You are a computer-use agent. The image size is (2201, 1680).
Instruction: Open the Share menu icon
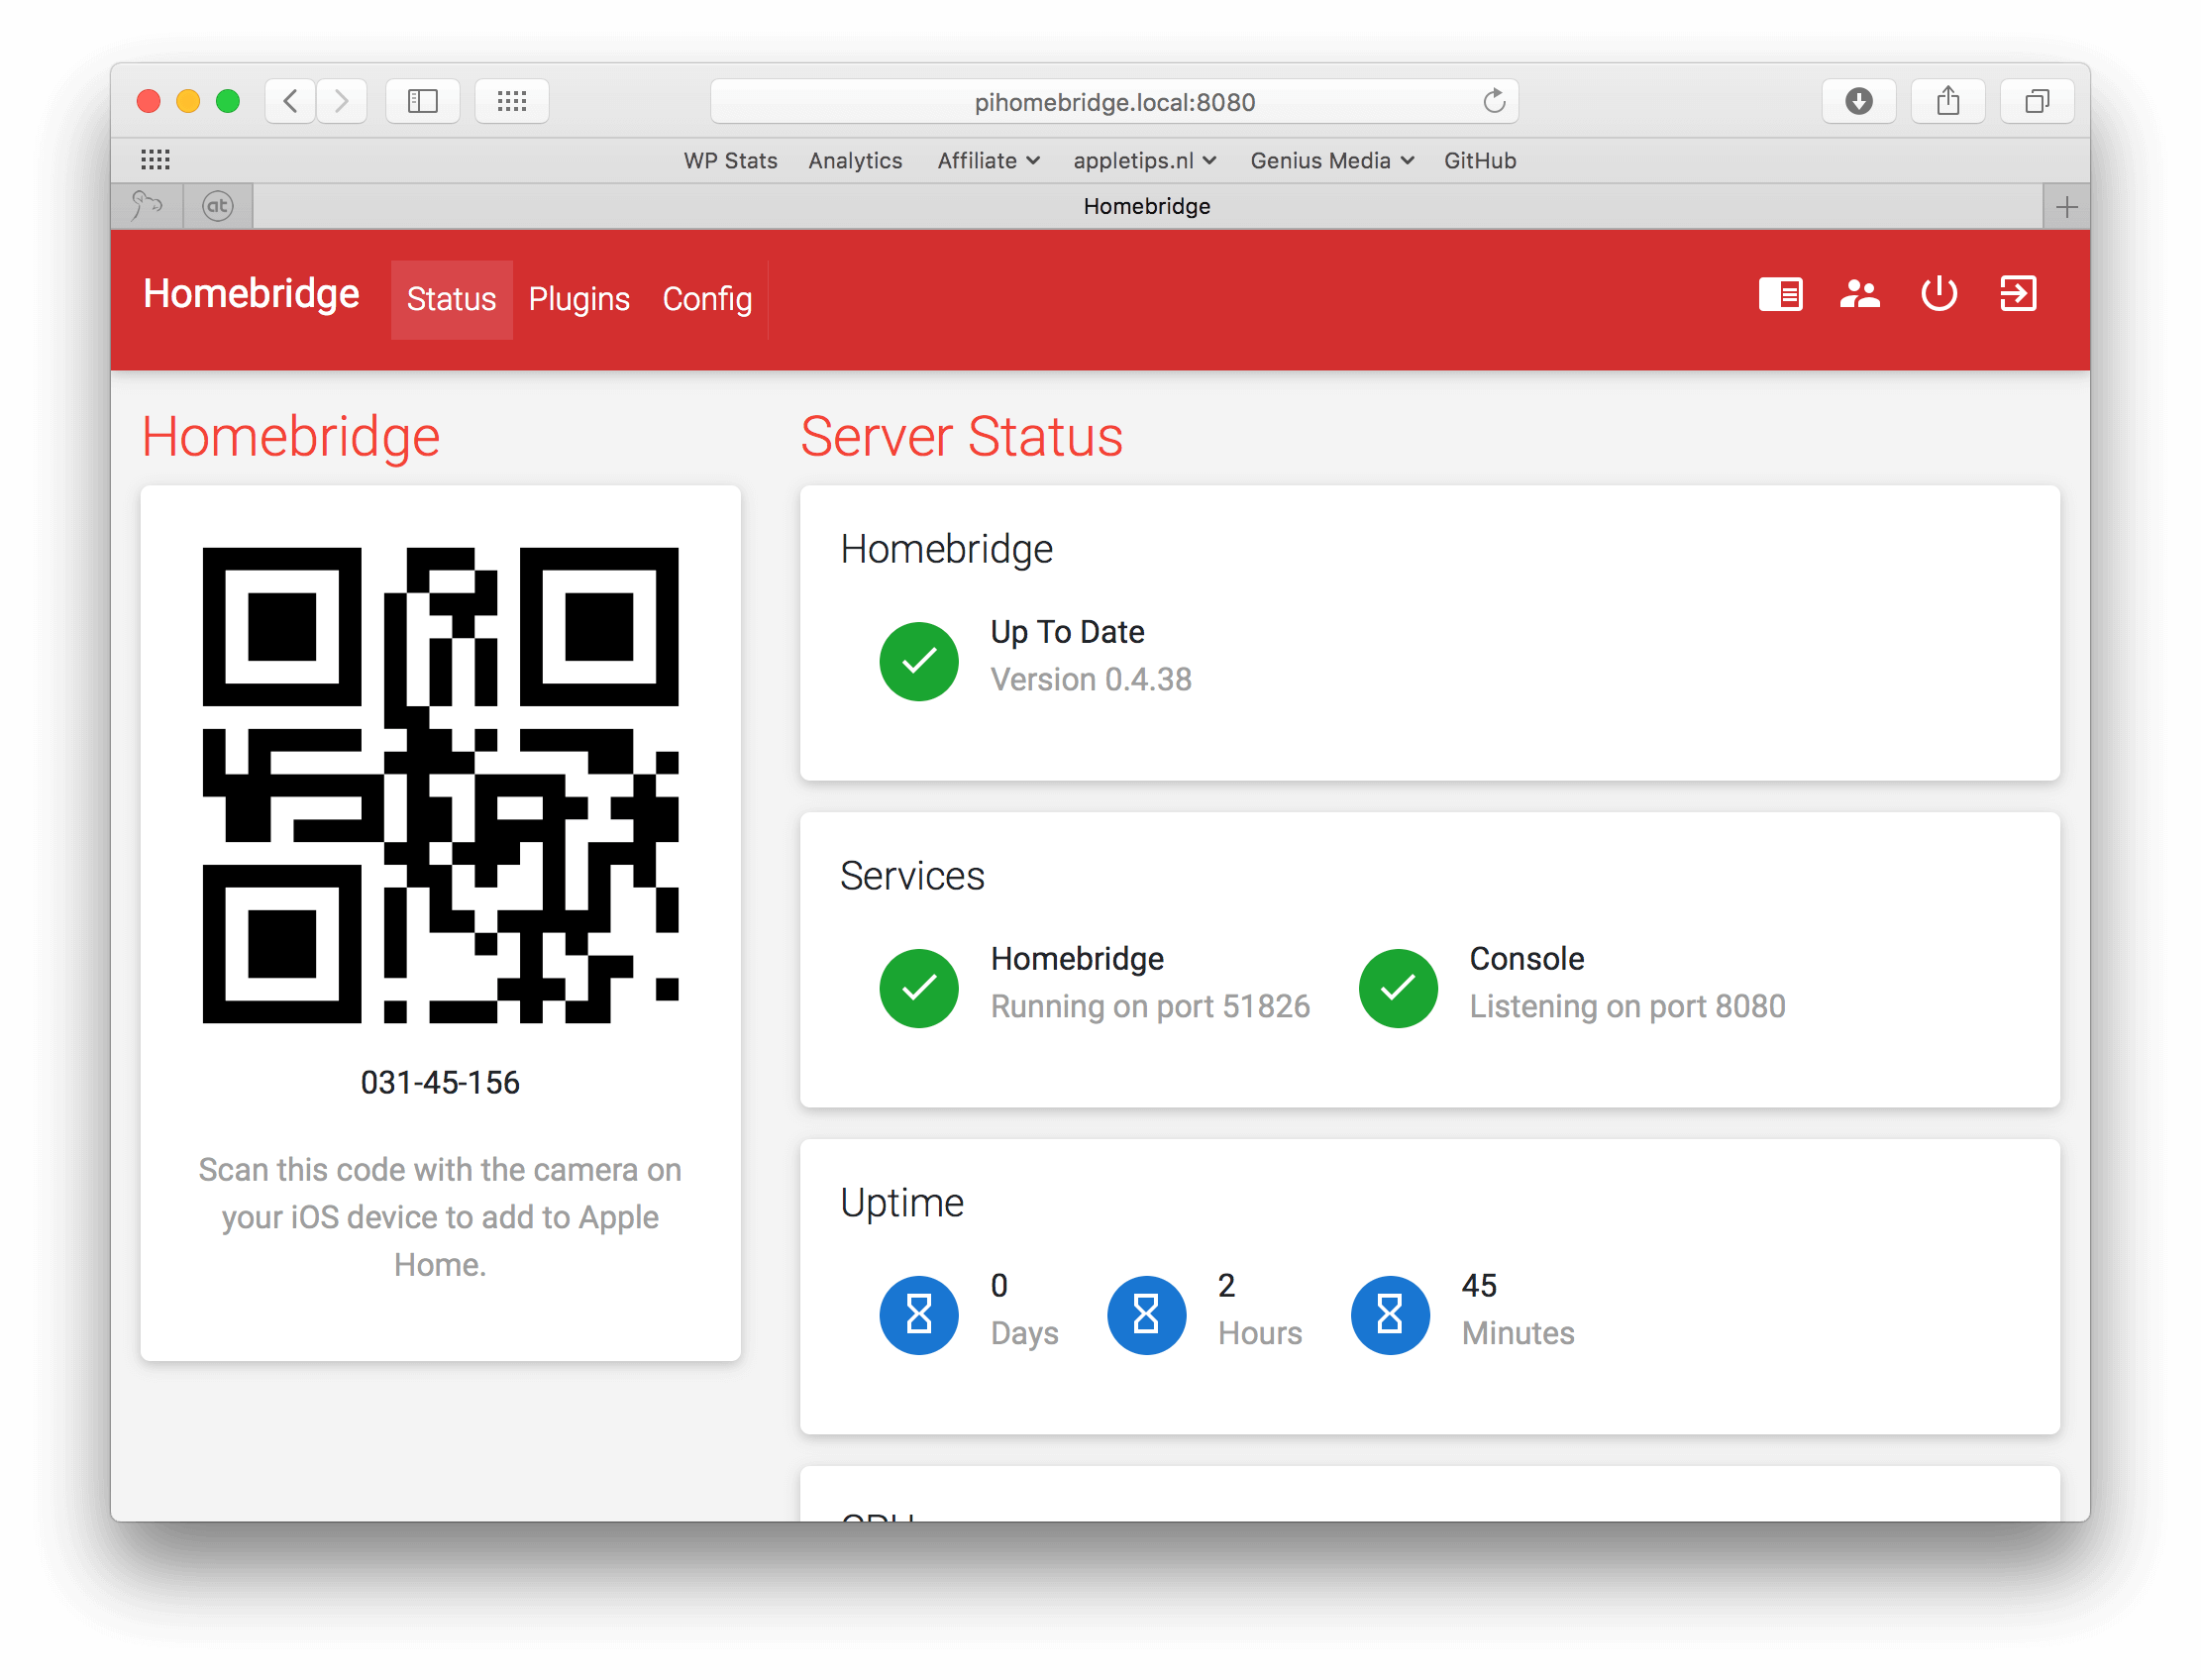pos(1947,100)
